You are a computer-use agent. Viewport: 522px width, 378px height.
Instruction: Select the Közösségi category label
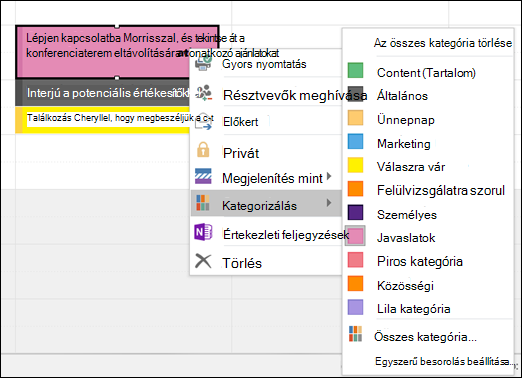pos(405,286)
